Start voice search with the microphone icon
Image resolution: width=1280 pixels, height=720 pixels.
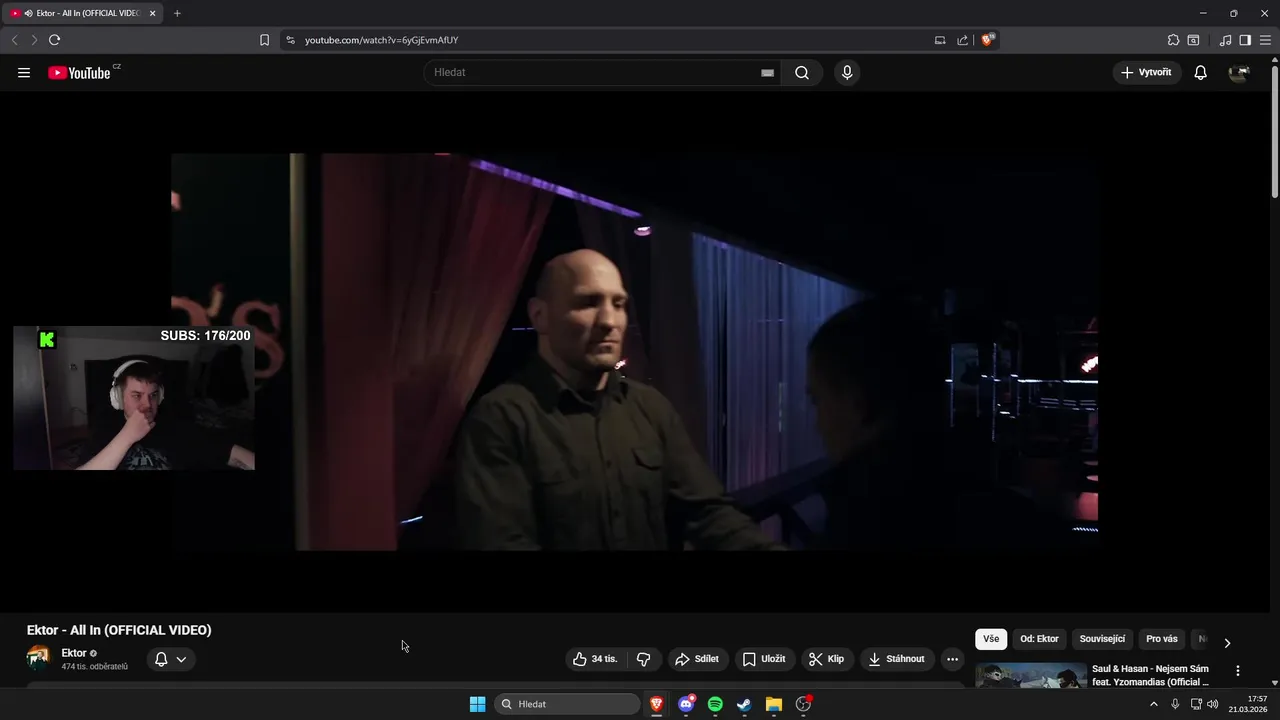[847, 72]
